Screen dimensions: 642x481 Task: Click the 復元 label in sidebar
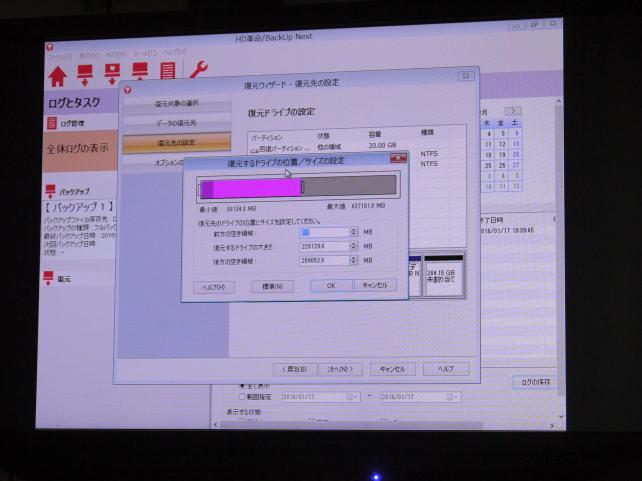(64, 279)
